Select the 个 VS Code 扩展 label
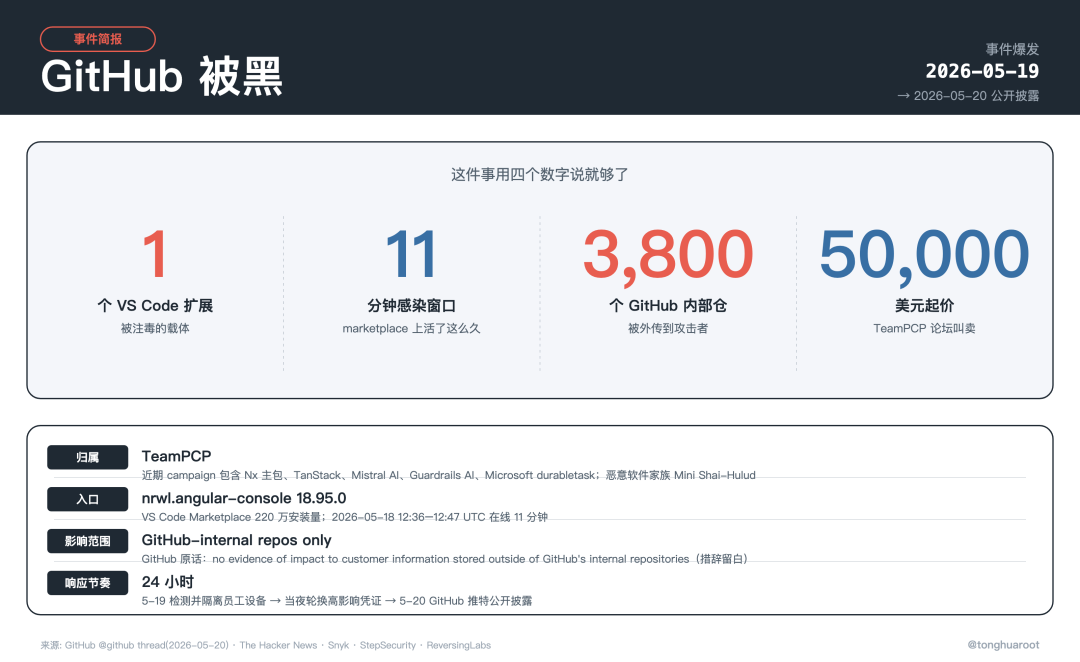 tap(155, 305)
